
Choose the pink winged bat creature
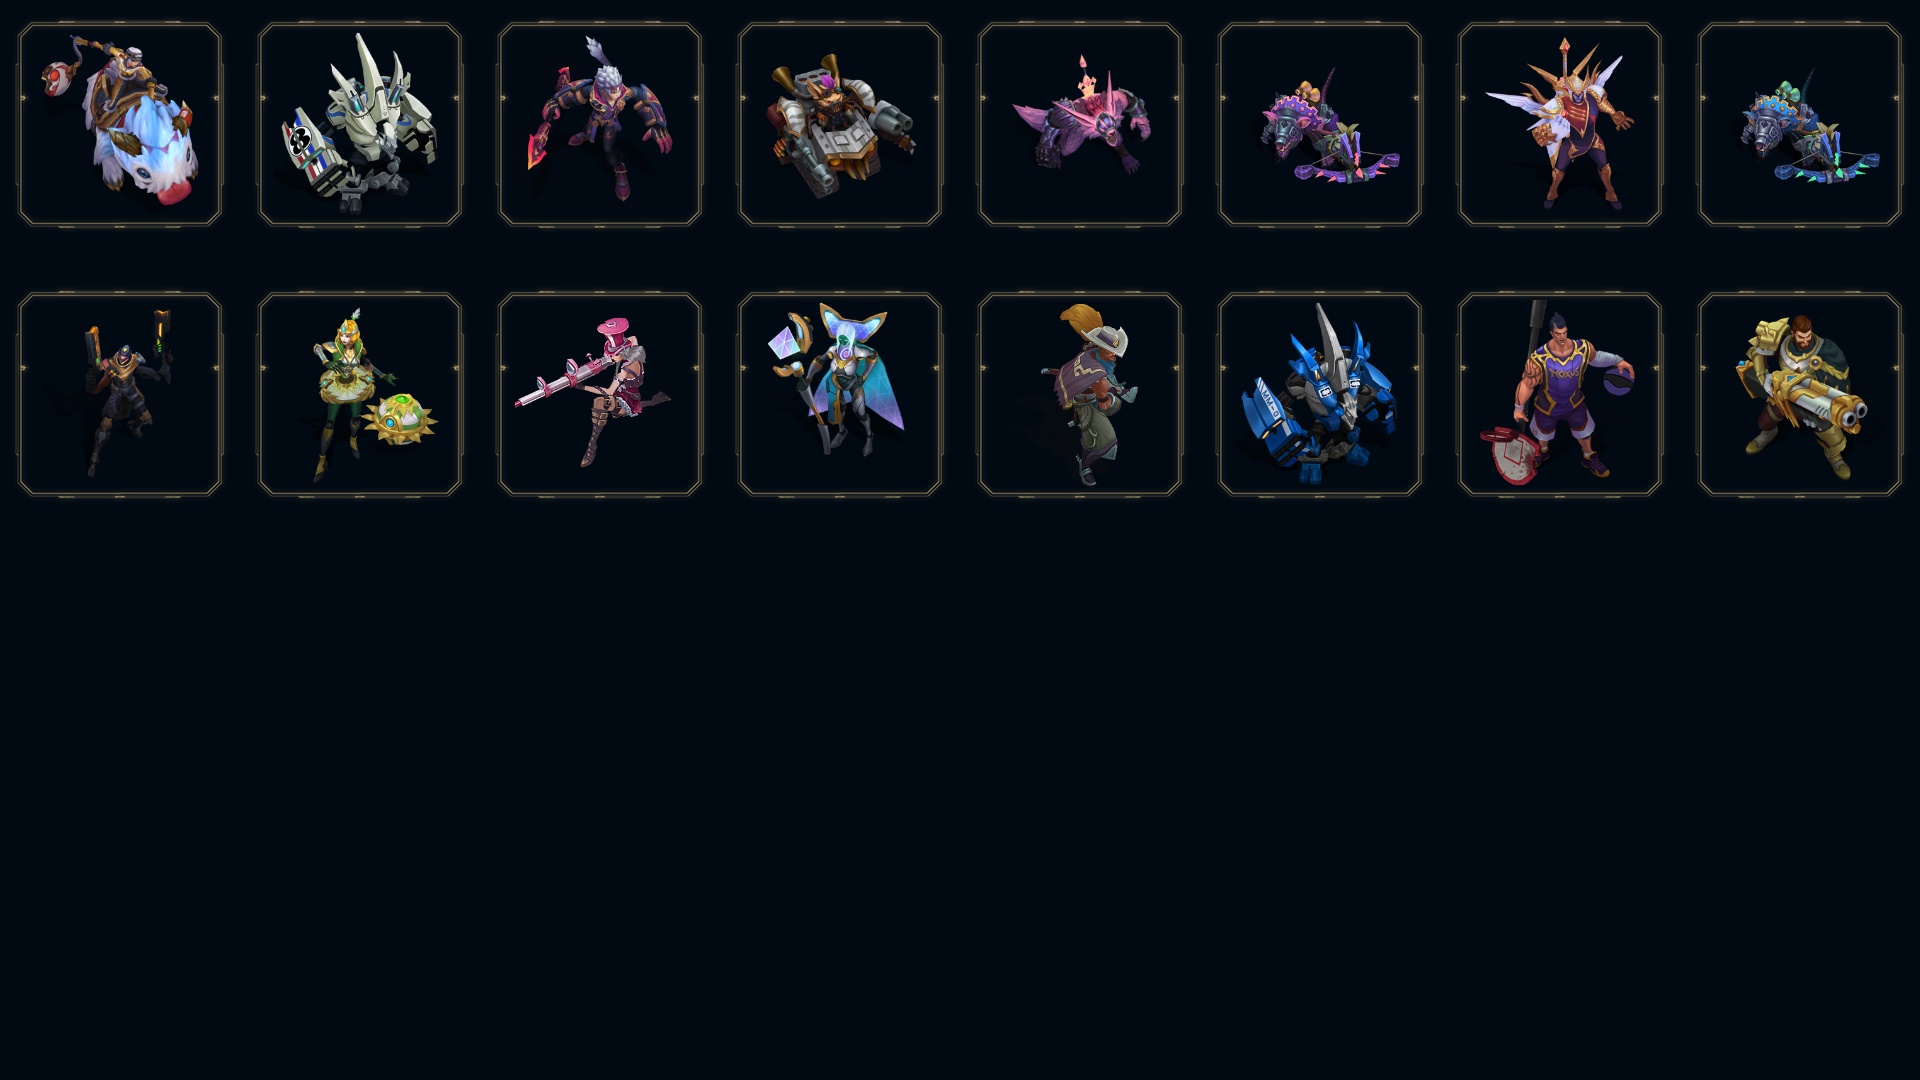1080,125
